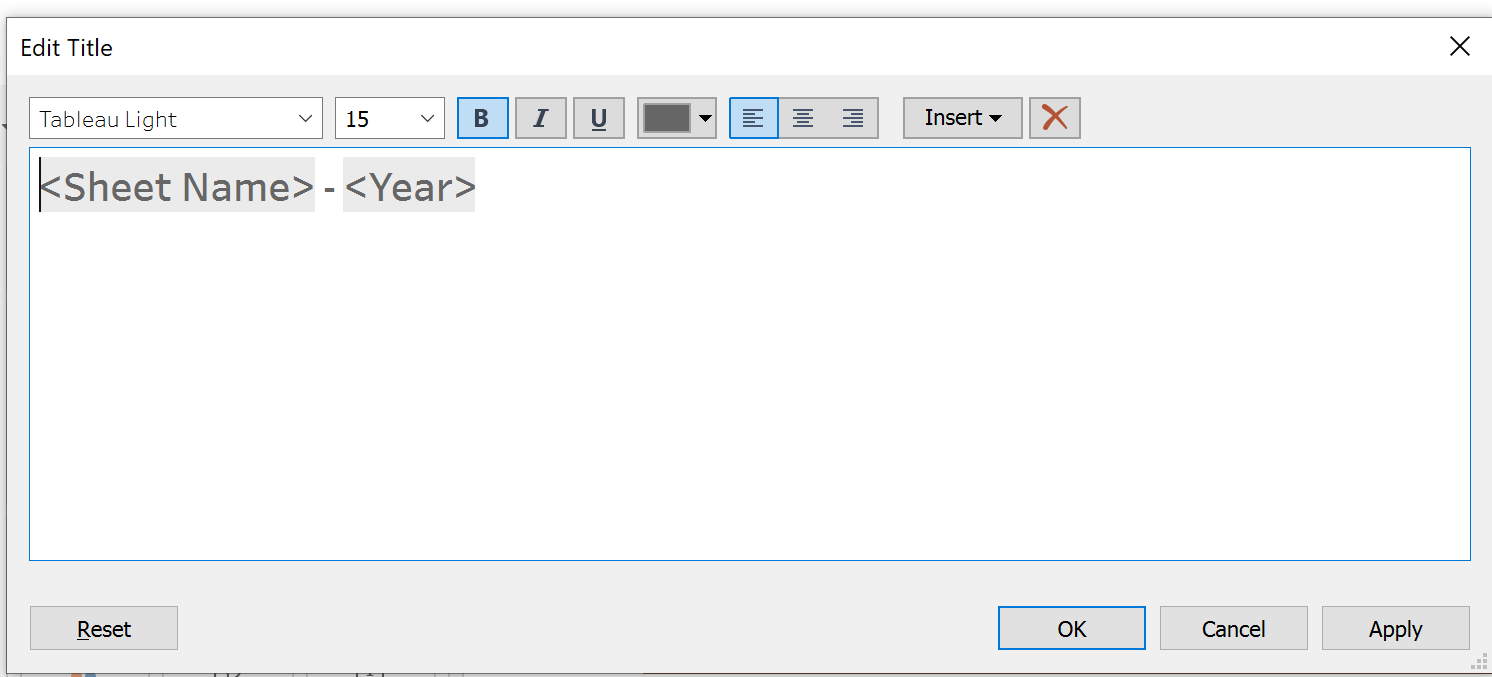Image resolution: width=1492 pixels, height=677 pixels.
Task: Toggle Underline formatting button
Action: pyautogui.click(x=599, y=118)
